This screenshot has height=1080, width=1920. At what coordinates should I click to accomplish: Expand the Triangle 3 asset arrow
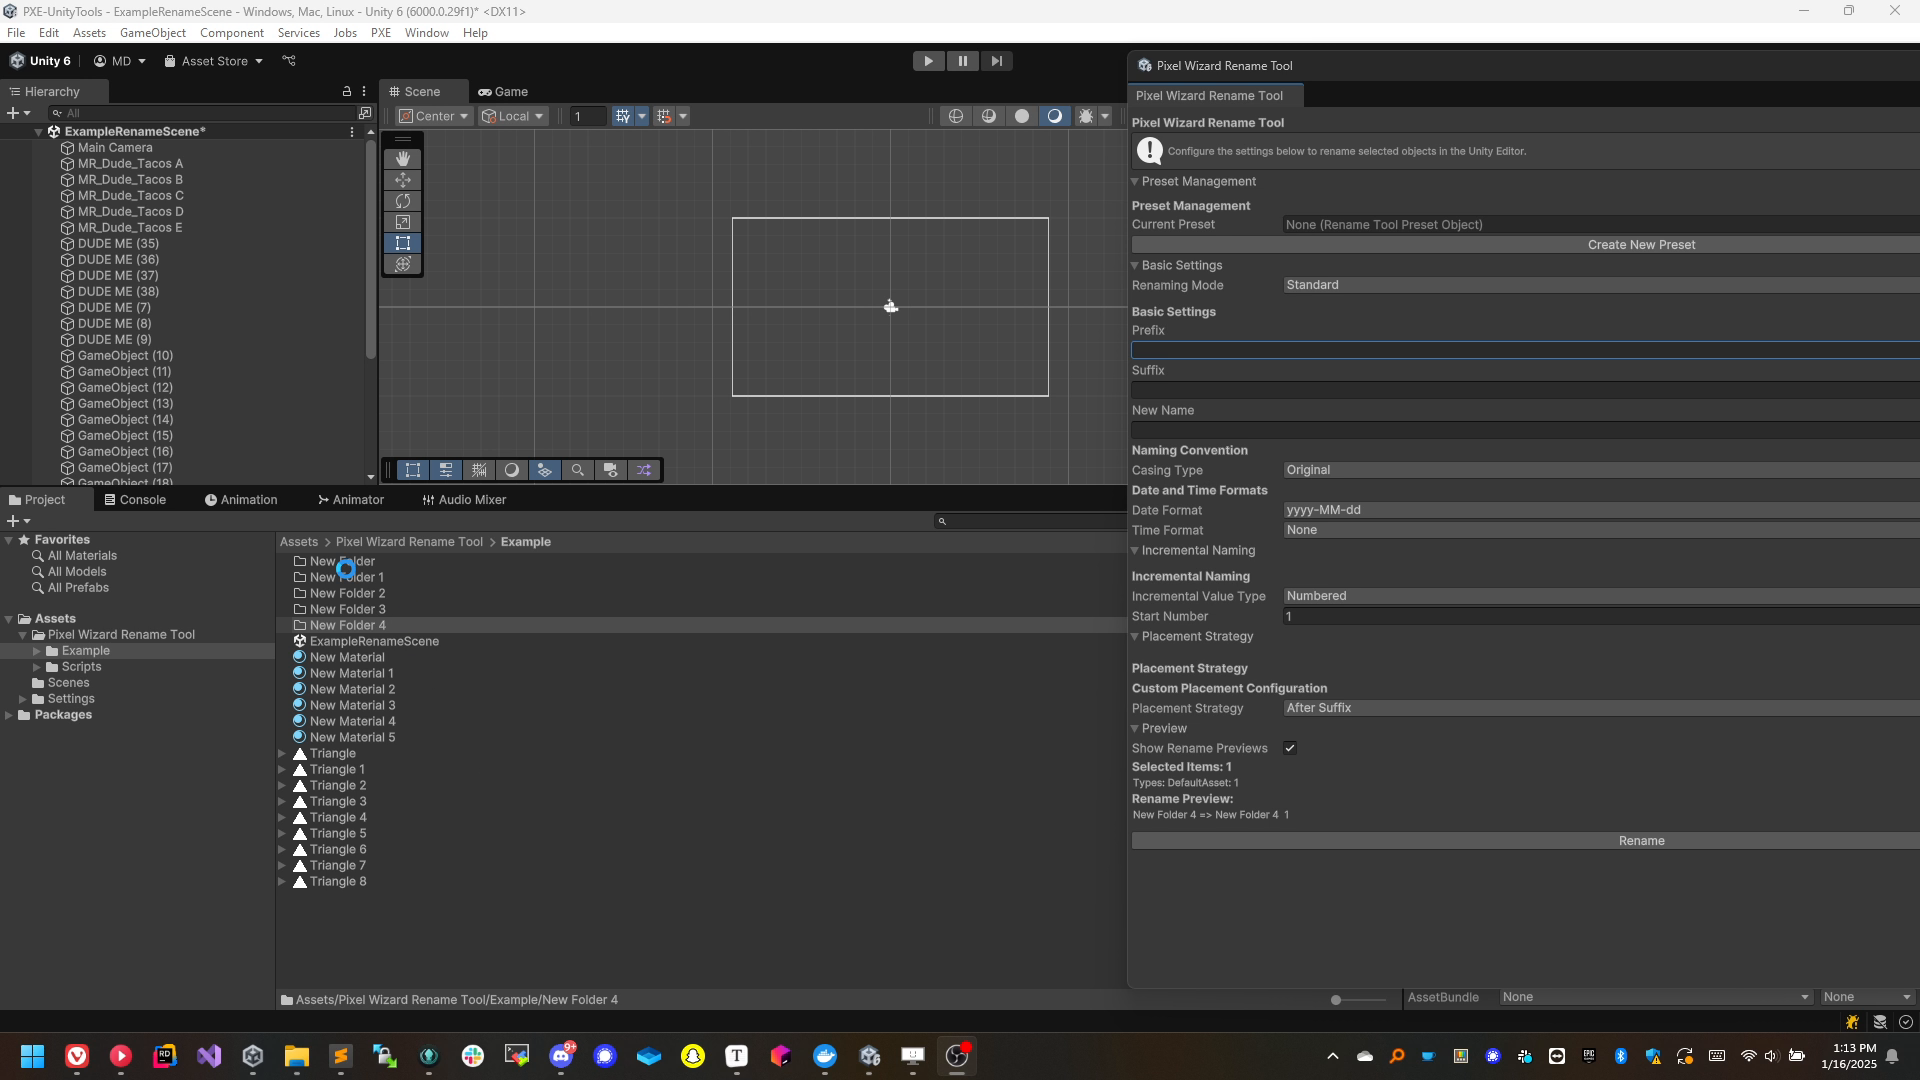click(x=282, y=802)
